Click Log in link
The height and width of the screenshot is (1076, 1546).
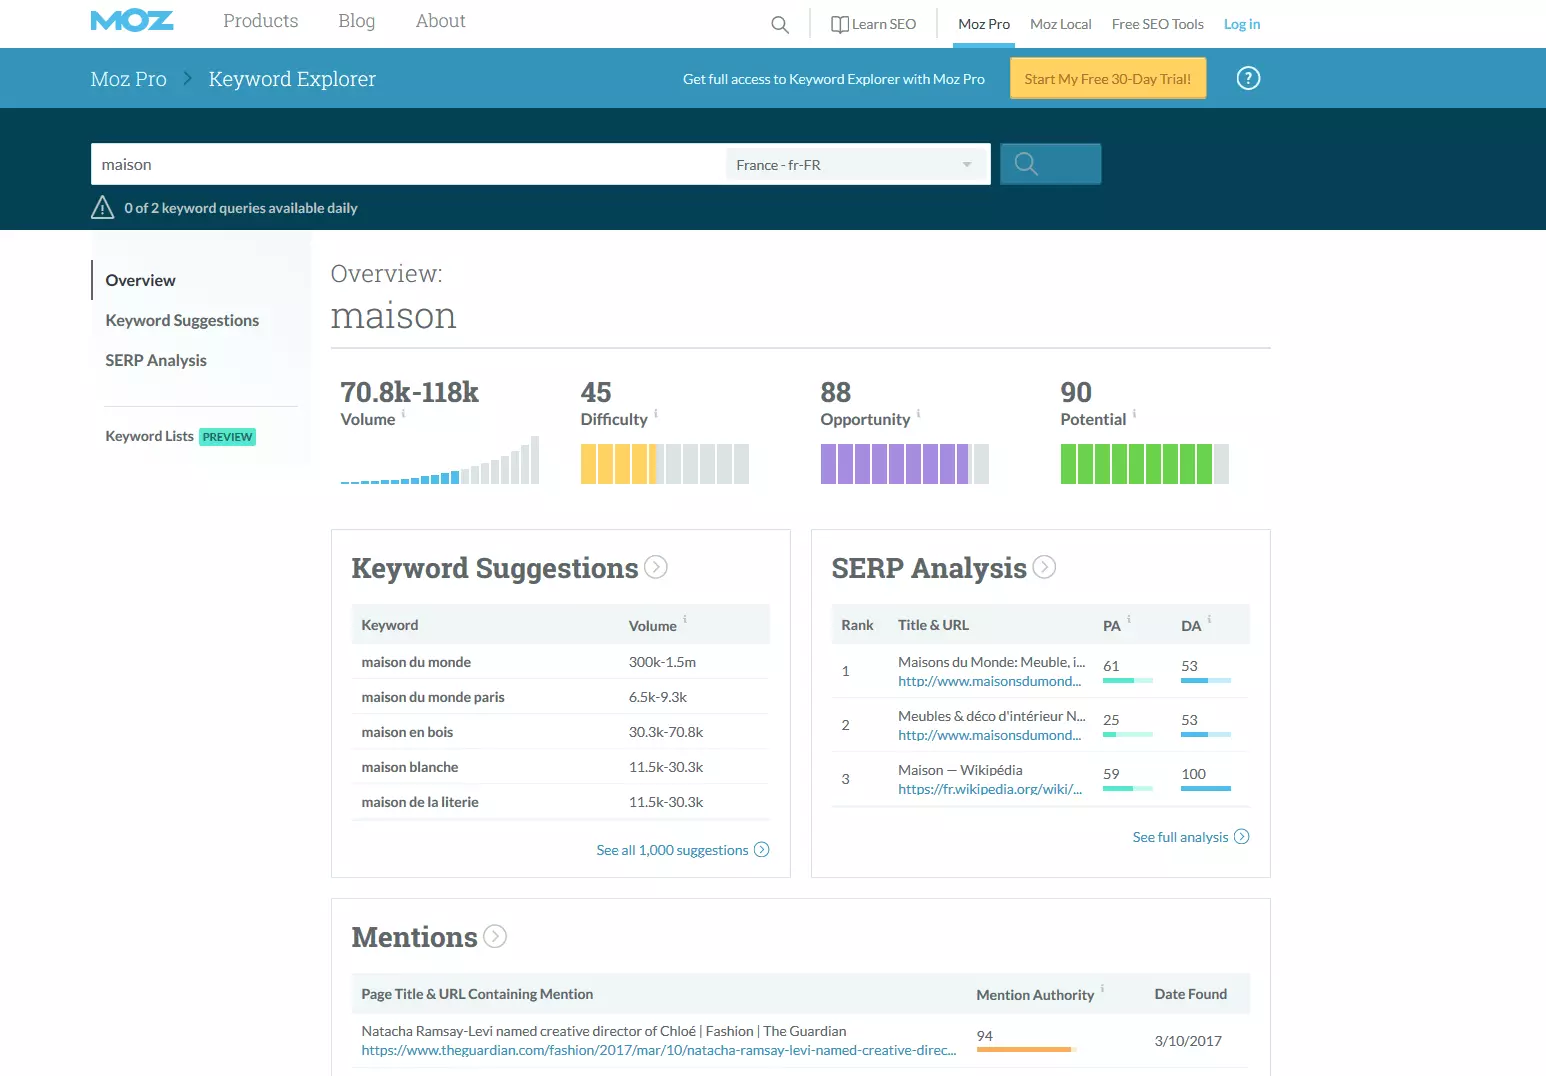(1241, 24)
